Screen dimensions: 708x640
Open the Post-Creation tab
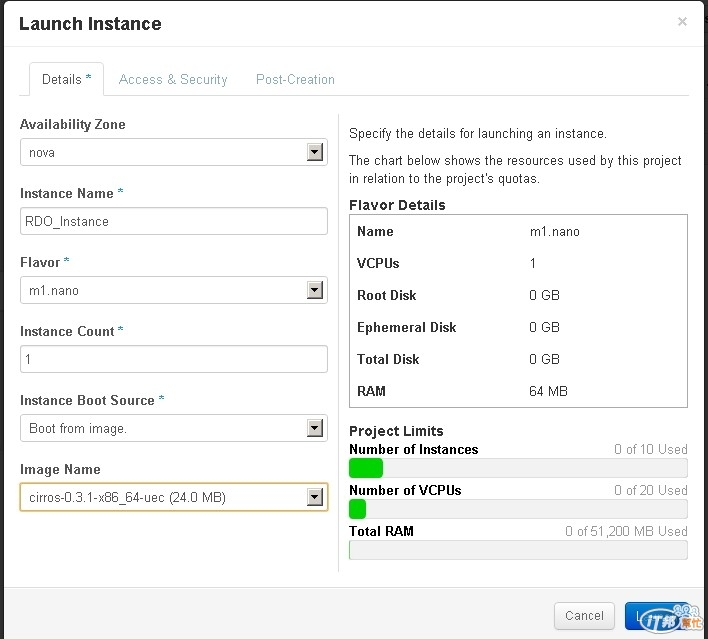295,79
